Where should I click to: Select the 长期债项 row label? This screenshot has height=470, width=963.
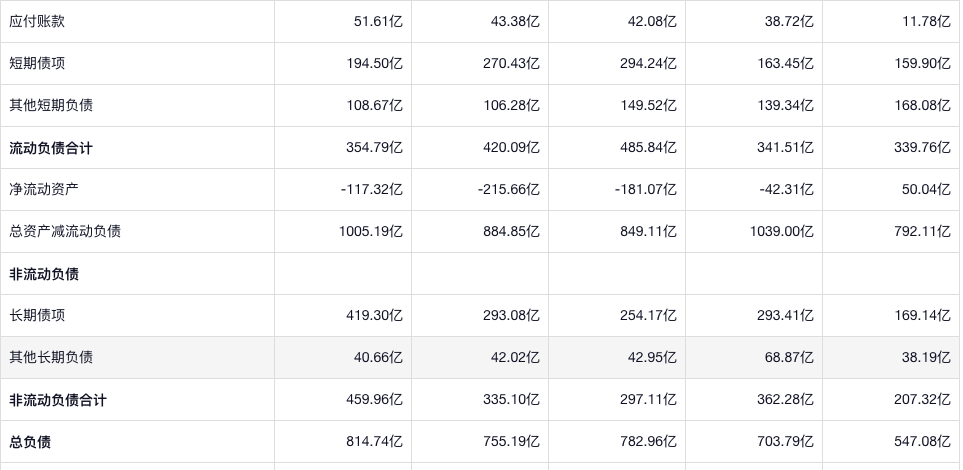tap(37, 315)
